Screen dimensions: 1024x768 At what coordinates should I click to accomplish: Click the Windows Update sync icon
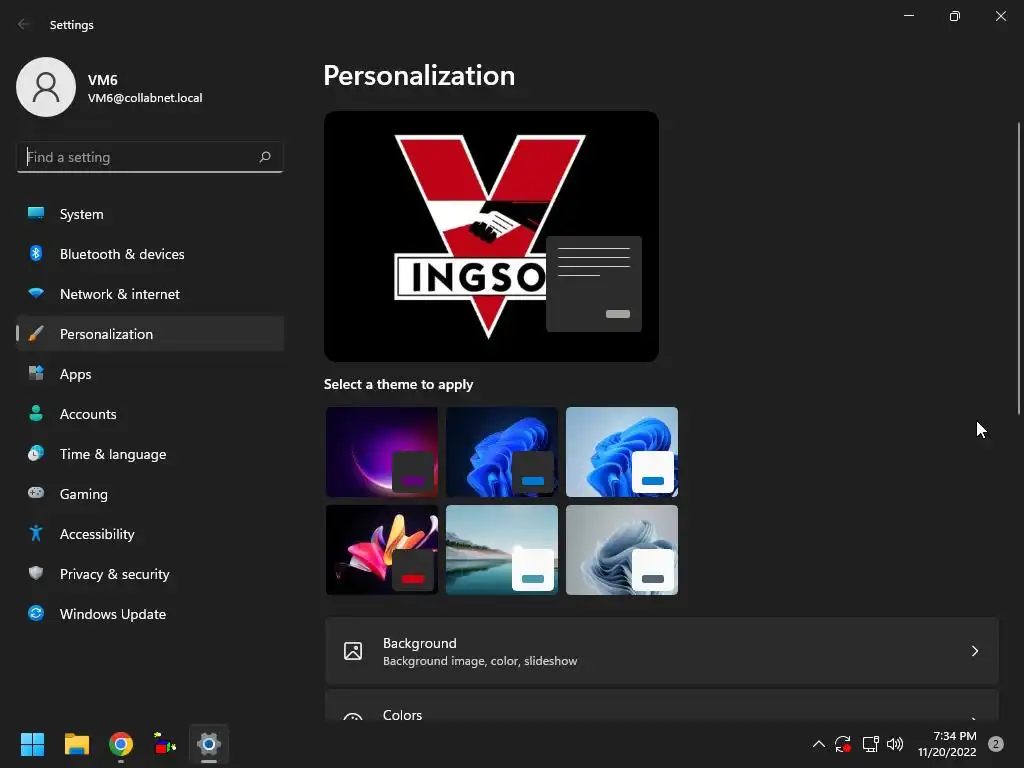36,613
